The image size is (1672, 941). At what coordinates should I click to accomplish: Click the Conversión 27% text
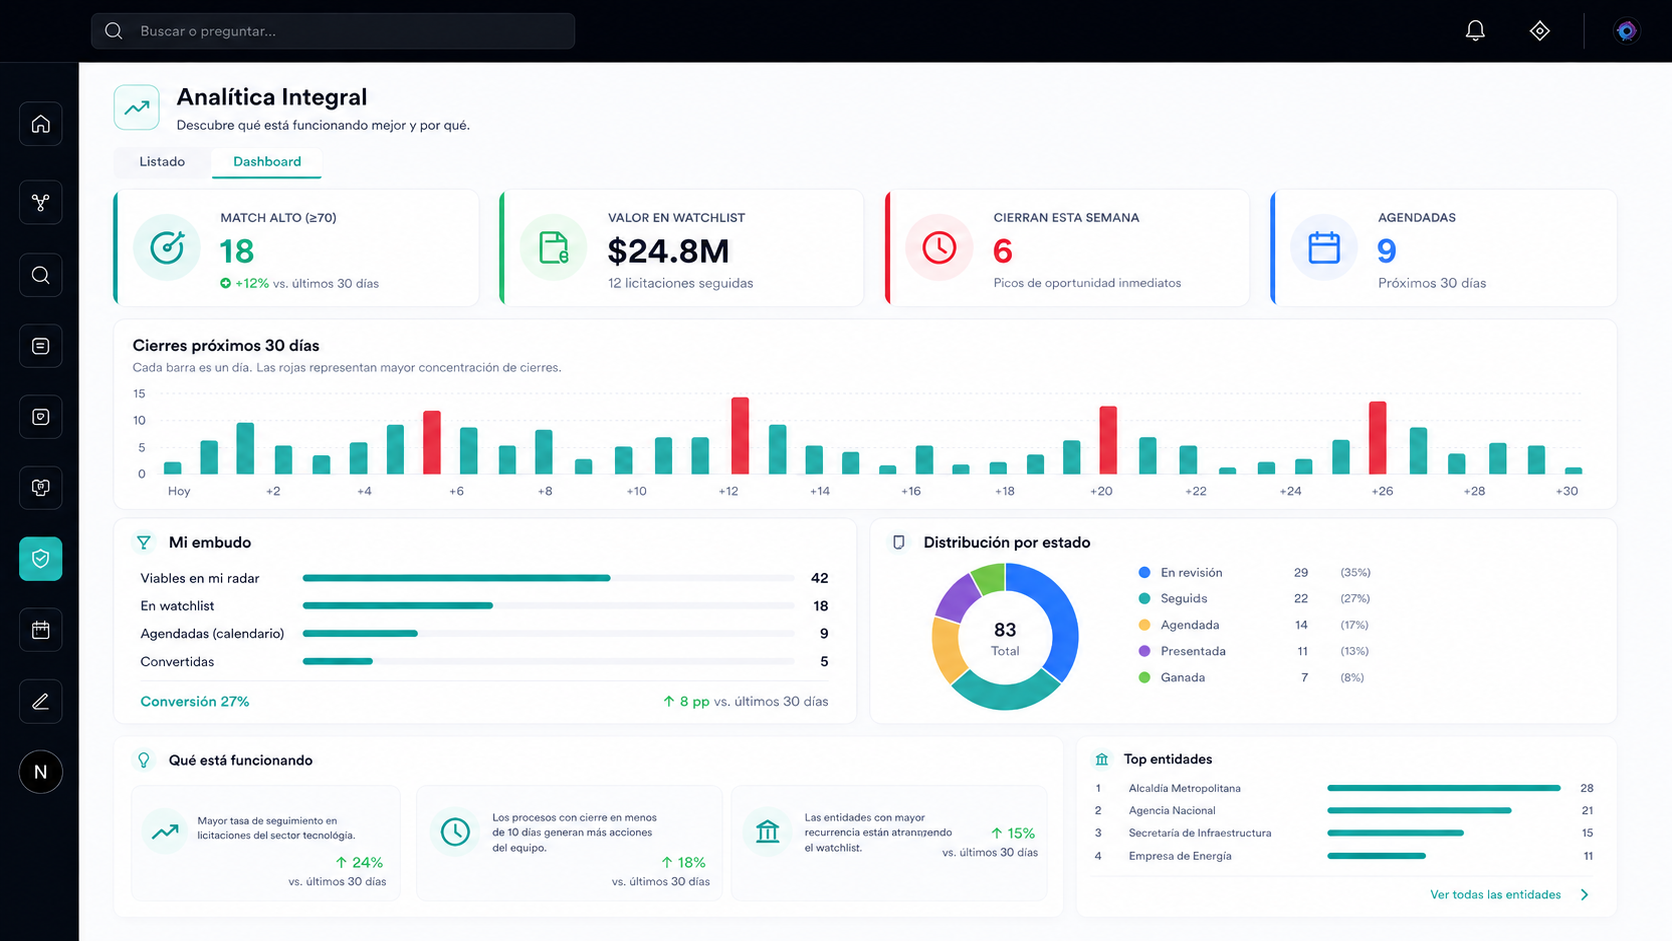(x=195, y=702)
